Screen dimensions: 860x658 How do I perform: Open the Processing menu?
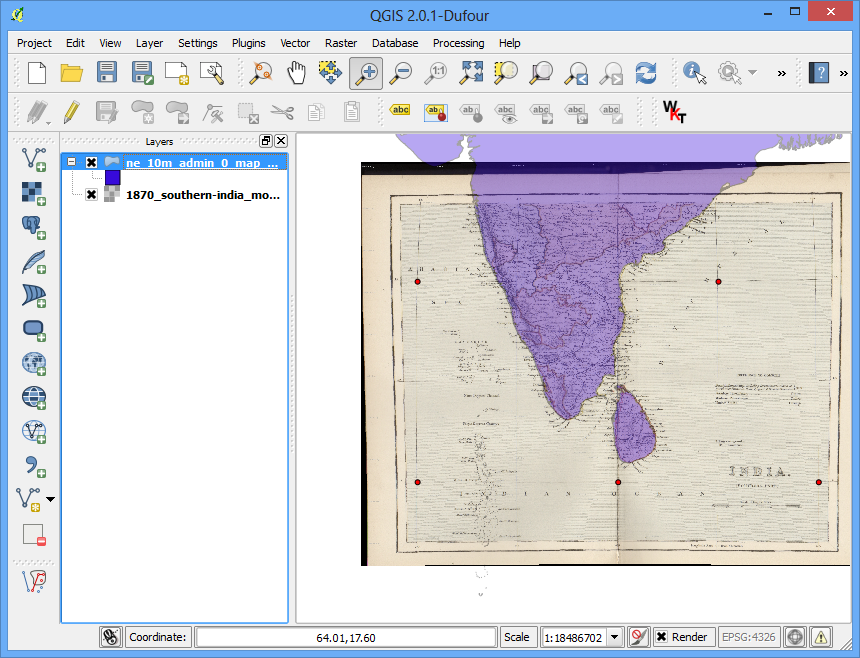(459, 43)
